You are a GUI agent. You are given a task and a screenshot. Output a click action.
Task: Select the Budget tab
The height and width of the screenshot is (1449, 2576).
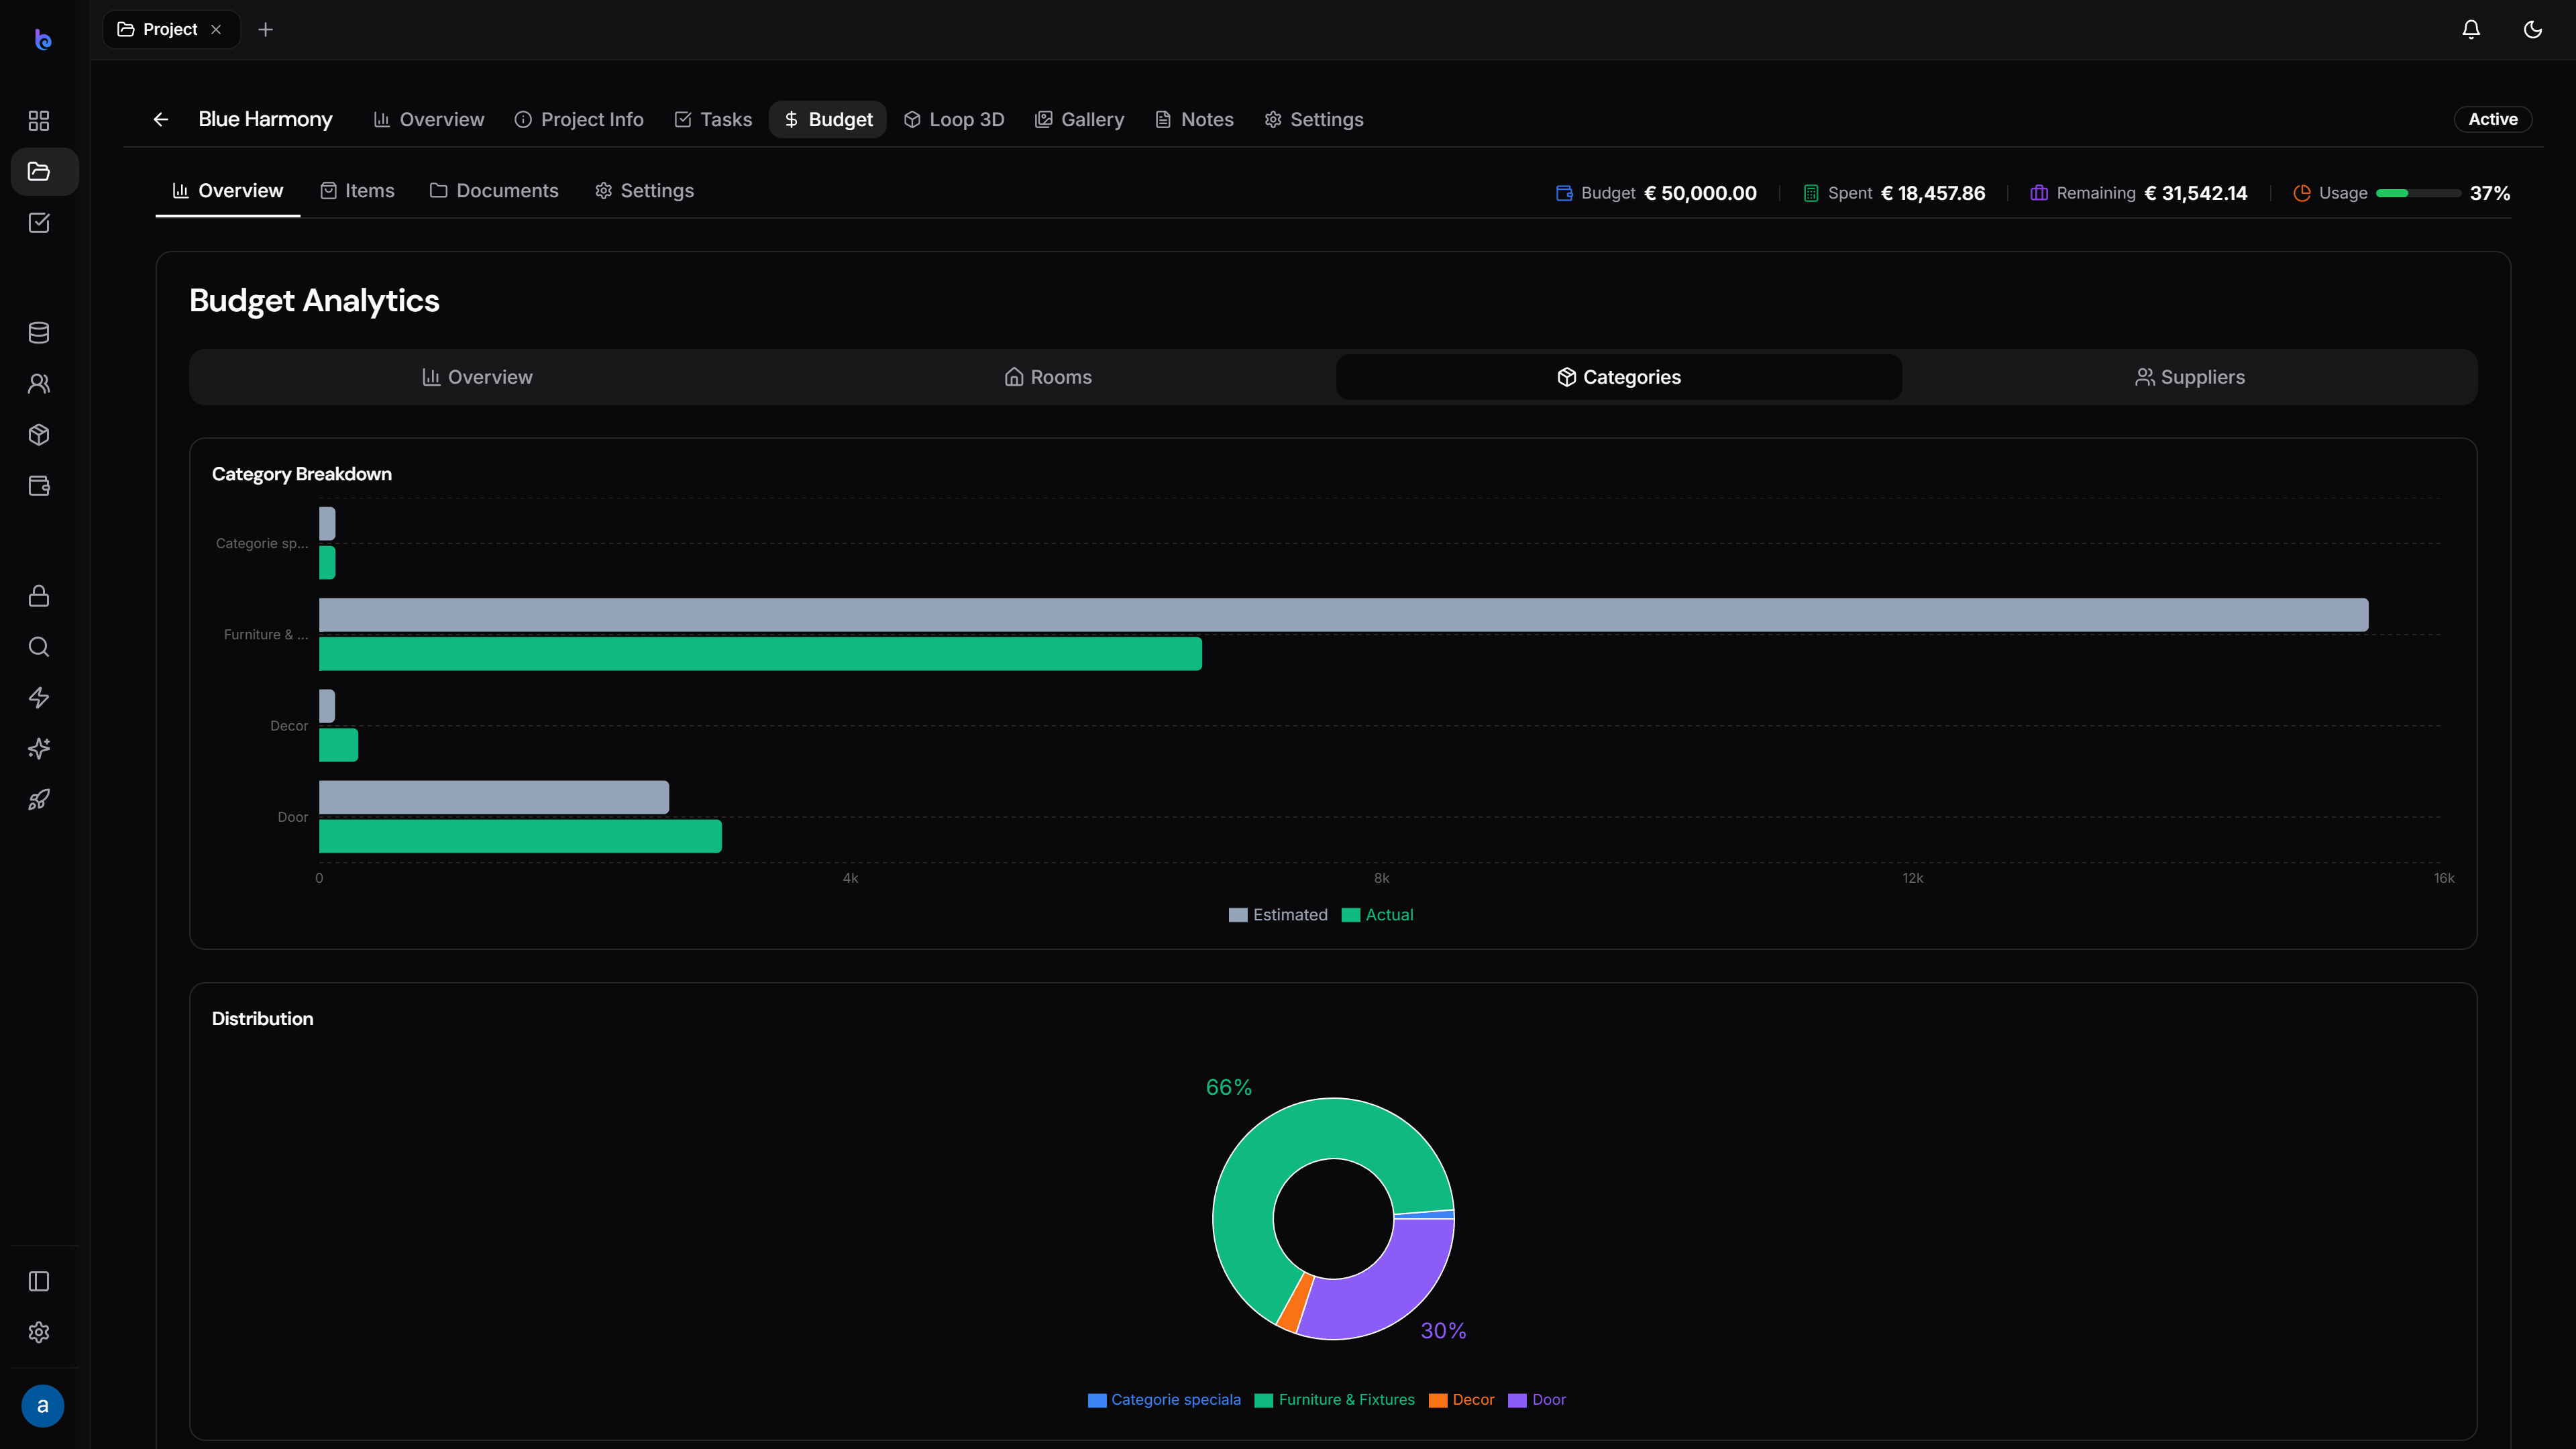(828, 119)
